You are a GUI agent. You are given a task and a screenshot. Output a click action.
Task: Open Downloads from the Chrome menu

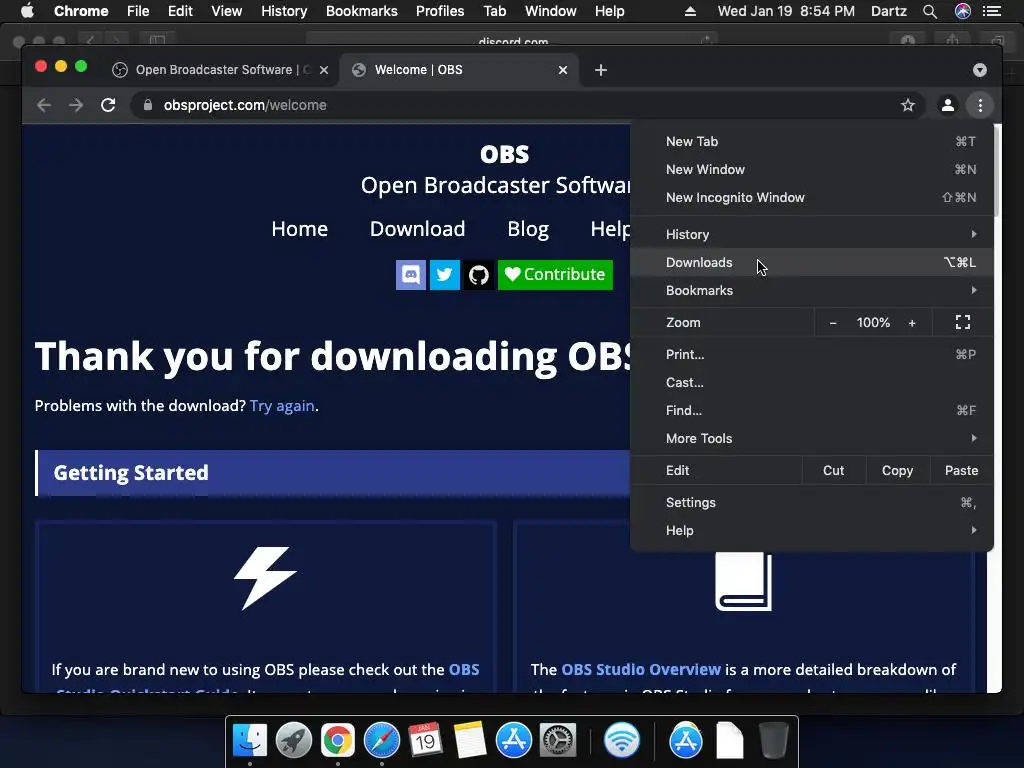812,262
